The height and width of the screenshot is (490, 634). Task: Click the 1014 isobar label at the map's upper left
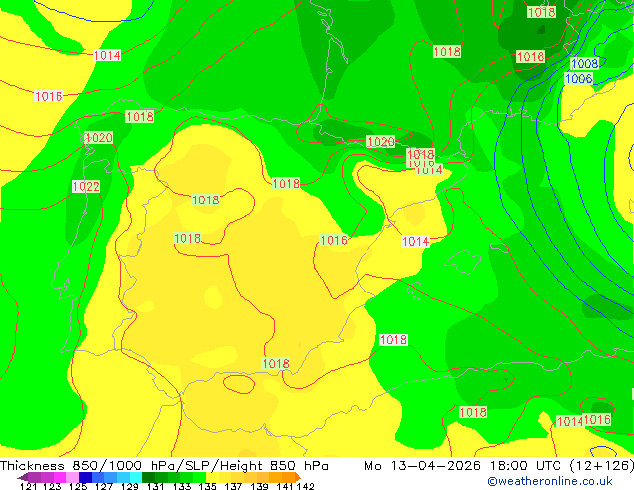107,55
